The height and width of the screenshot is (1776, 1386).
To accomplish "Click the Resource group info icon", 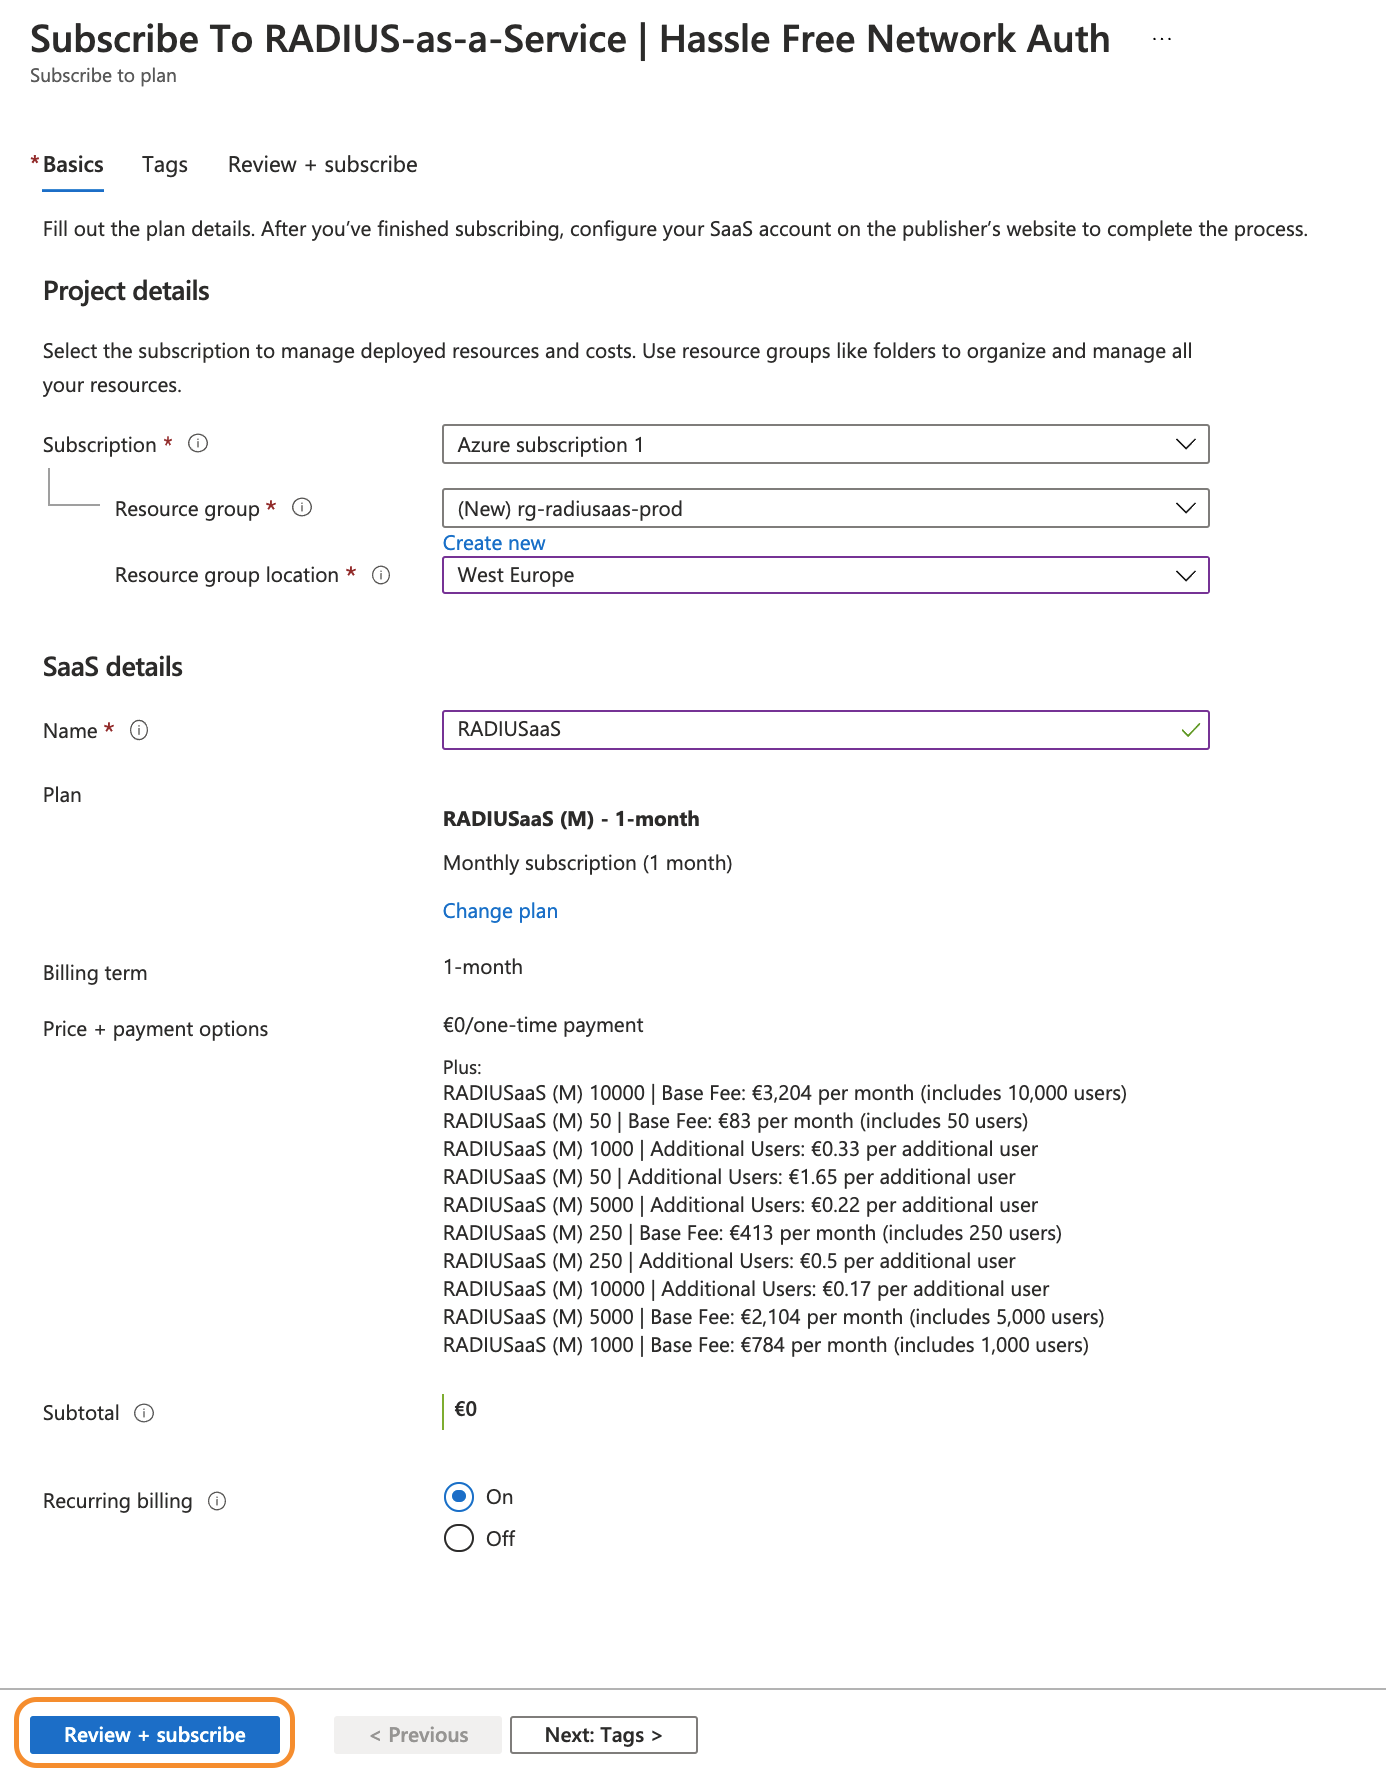I will click(302, 507).
